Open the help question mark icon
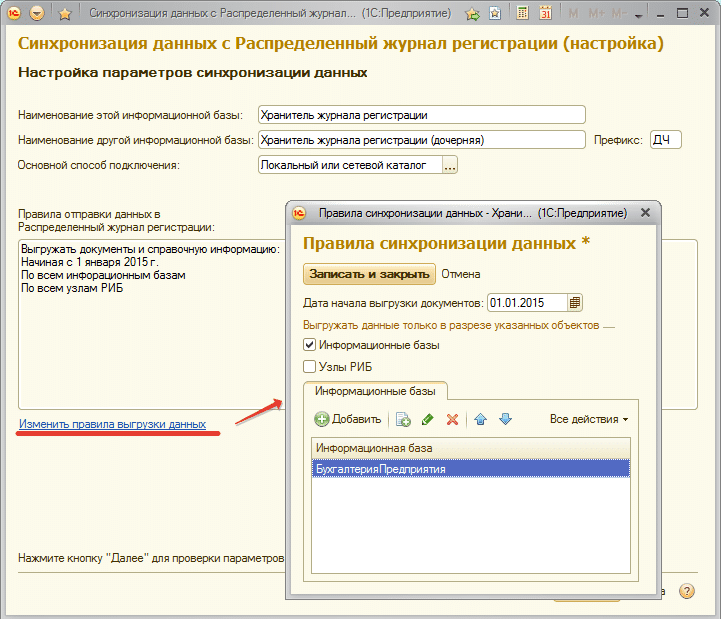This screenshot has width=721, height=619. (x=687, y=591)
